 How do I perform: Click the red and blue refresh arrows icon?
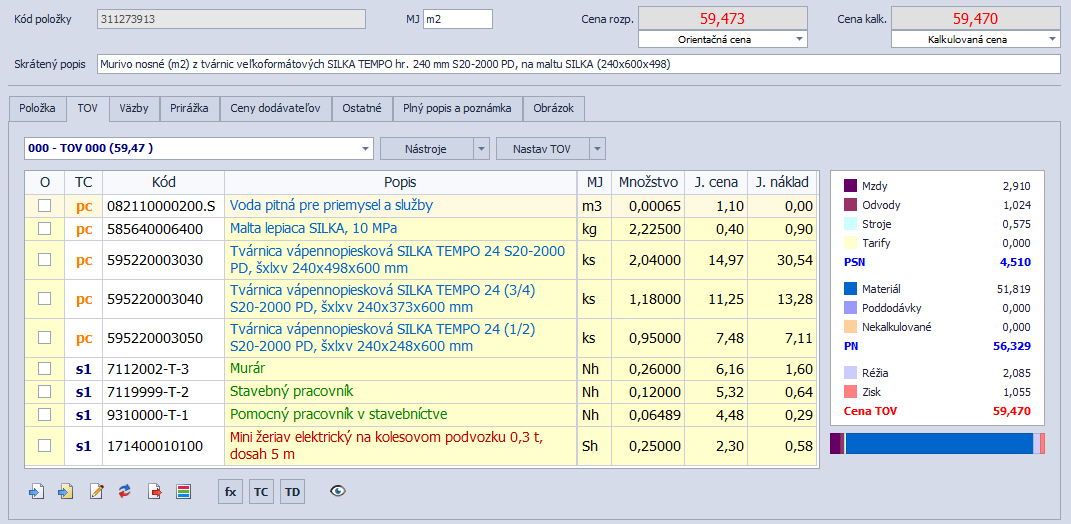click(125, 491)
